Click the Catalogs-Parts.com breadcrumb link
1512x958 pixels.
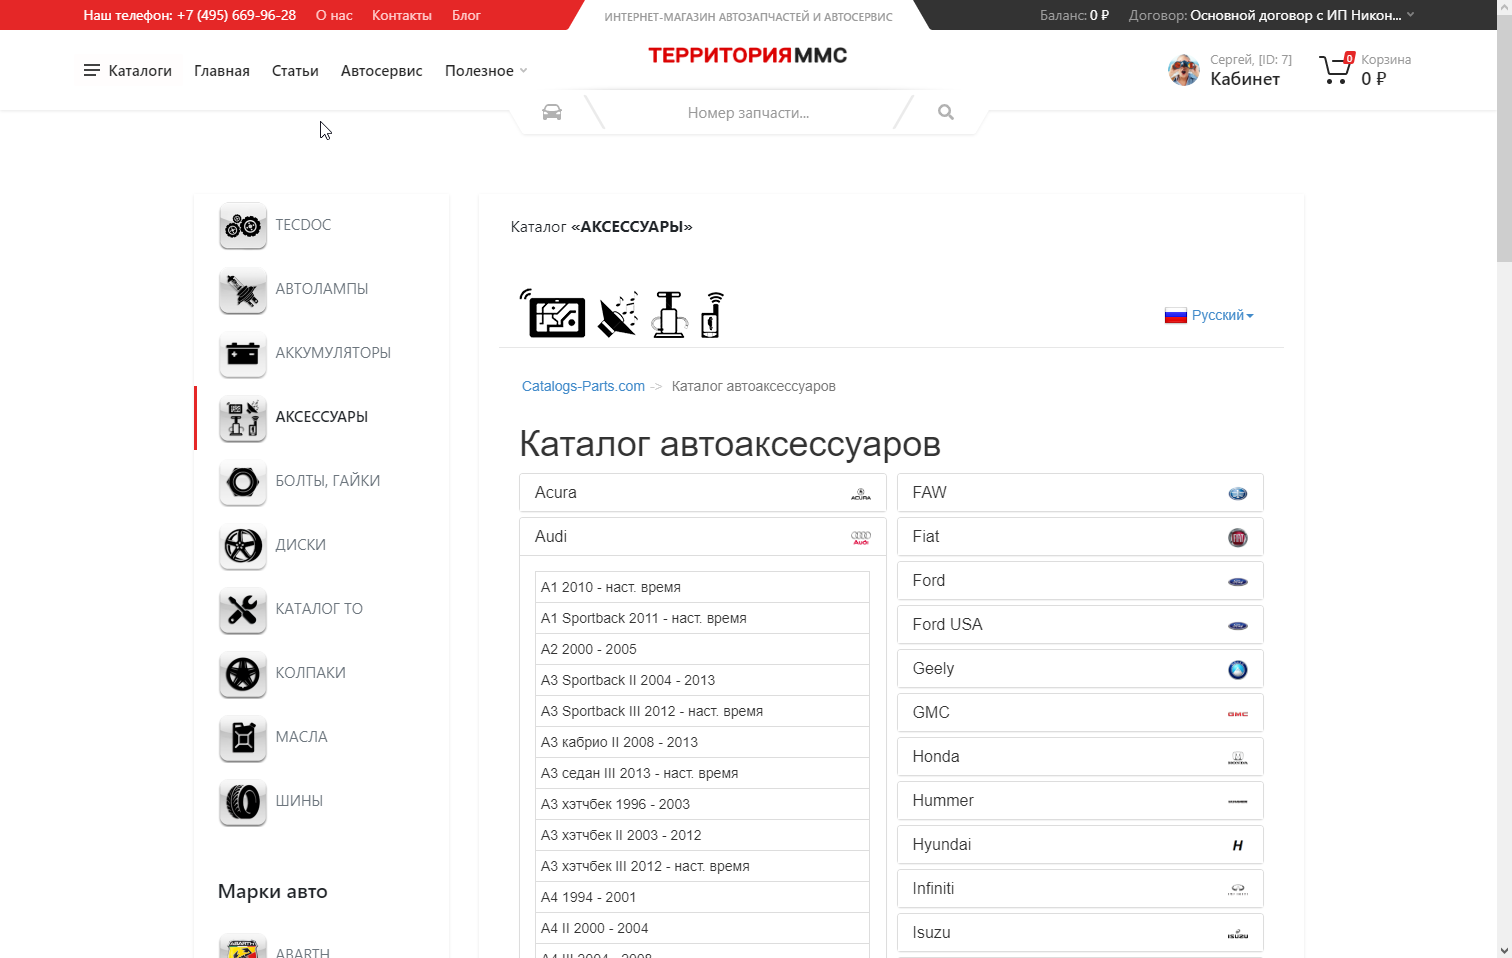click(x=583, y=386)
